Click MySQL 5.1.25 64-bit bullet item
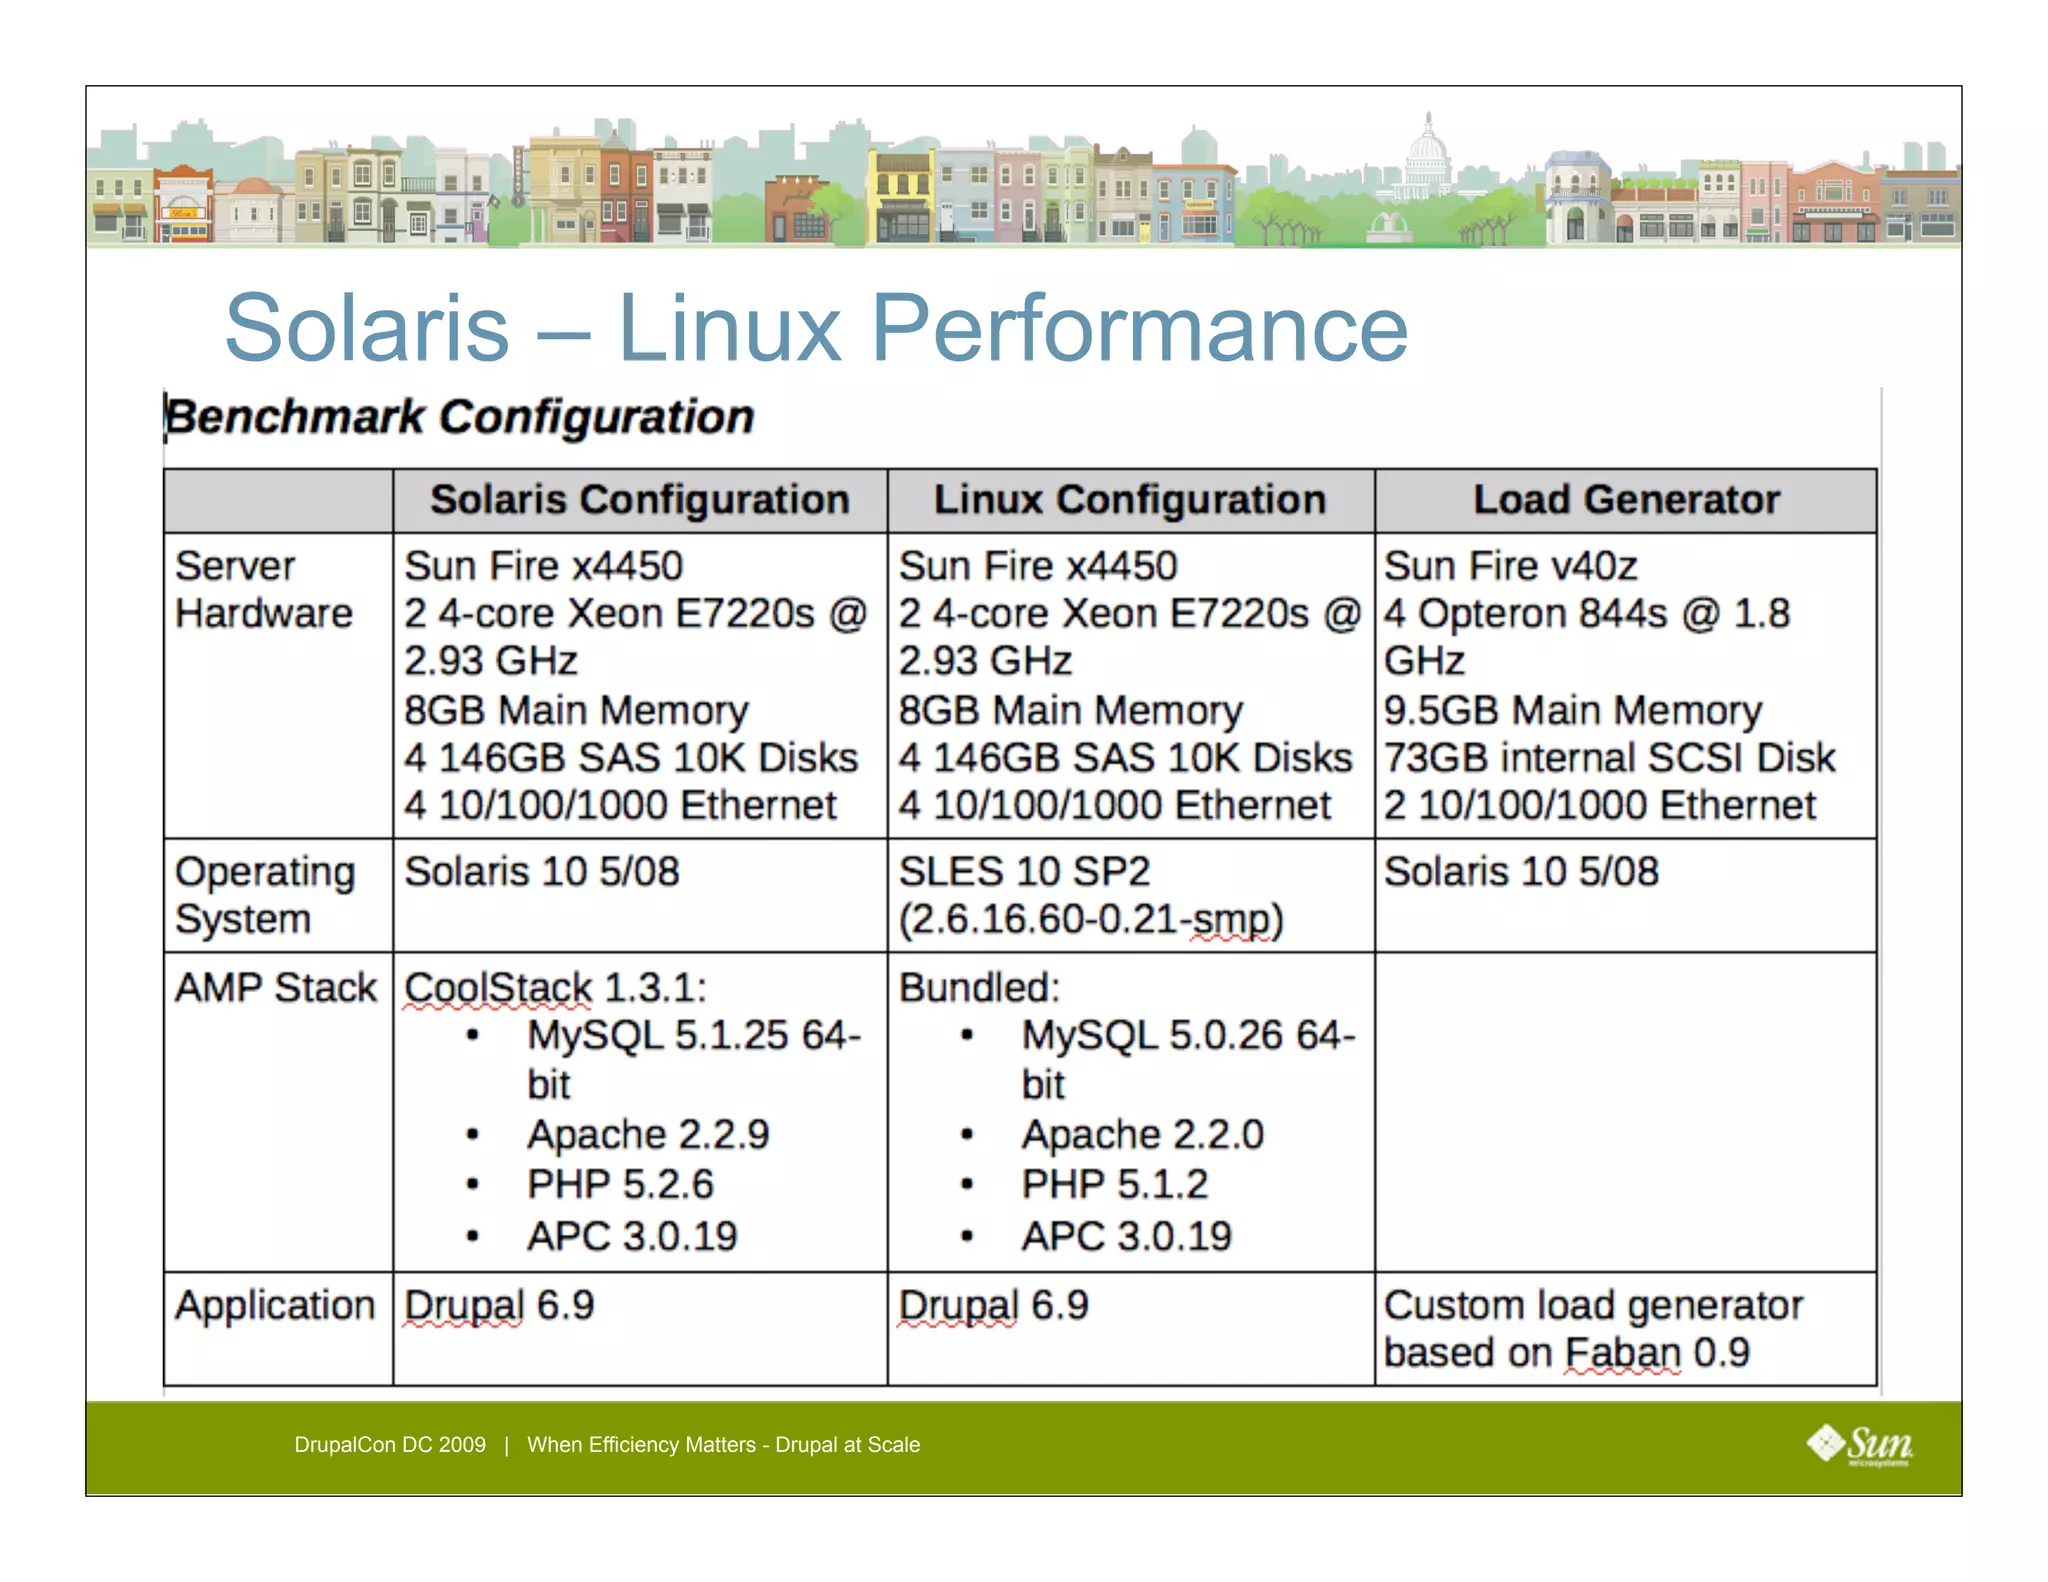 693,1036
